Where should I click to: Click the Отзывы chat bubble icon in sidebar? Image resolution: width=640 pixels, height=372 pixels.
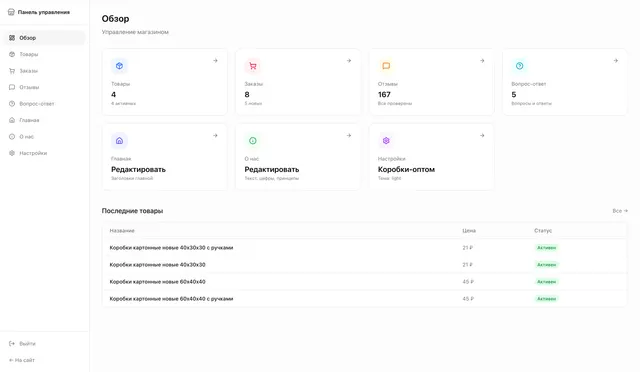(12, 87)
